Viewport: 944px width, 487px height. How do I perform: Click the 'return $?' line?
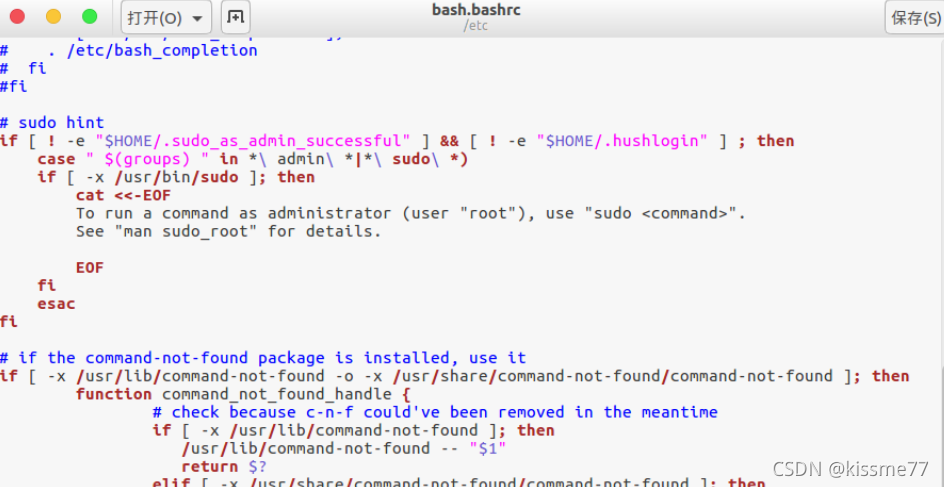coord(224,466)
